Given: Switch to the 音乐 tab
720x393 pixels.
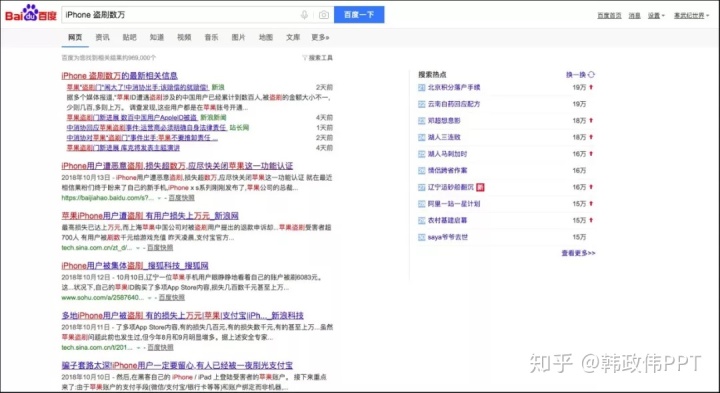Looking at the screenshot, I should point(211,37).
